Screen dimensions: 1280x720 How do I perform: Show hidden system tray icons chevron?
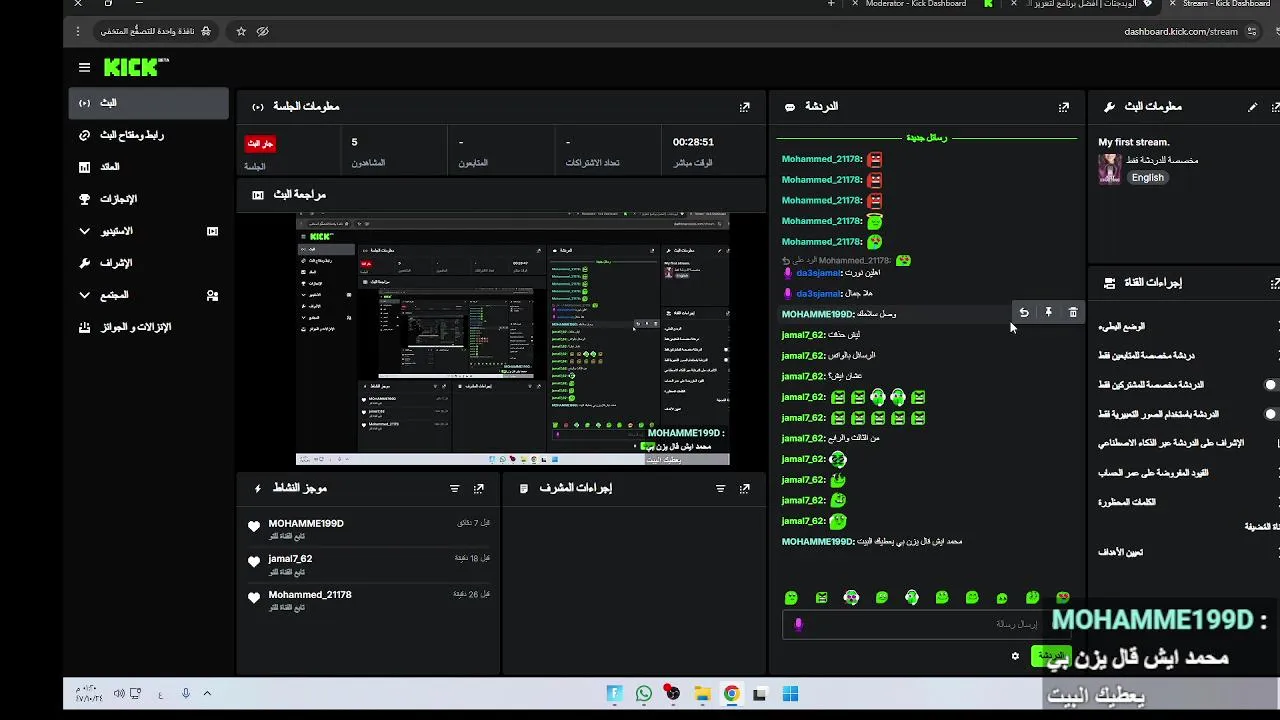point(207,694)
